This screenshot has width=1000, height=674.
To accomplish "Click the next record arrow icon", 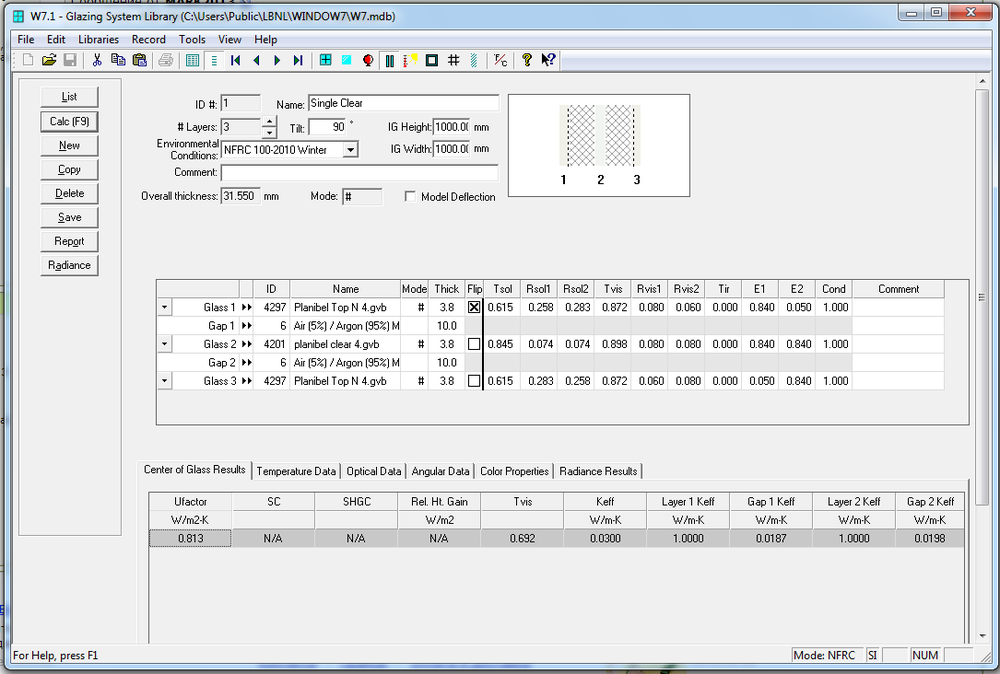I will (x=277, y=60).
